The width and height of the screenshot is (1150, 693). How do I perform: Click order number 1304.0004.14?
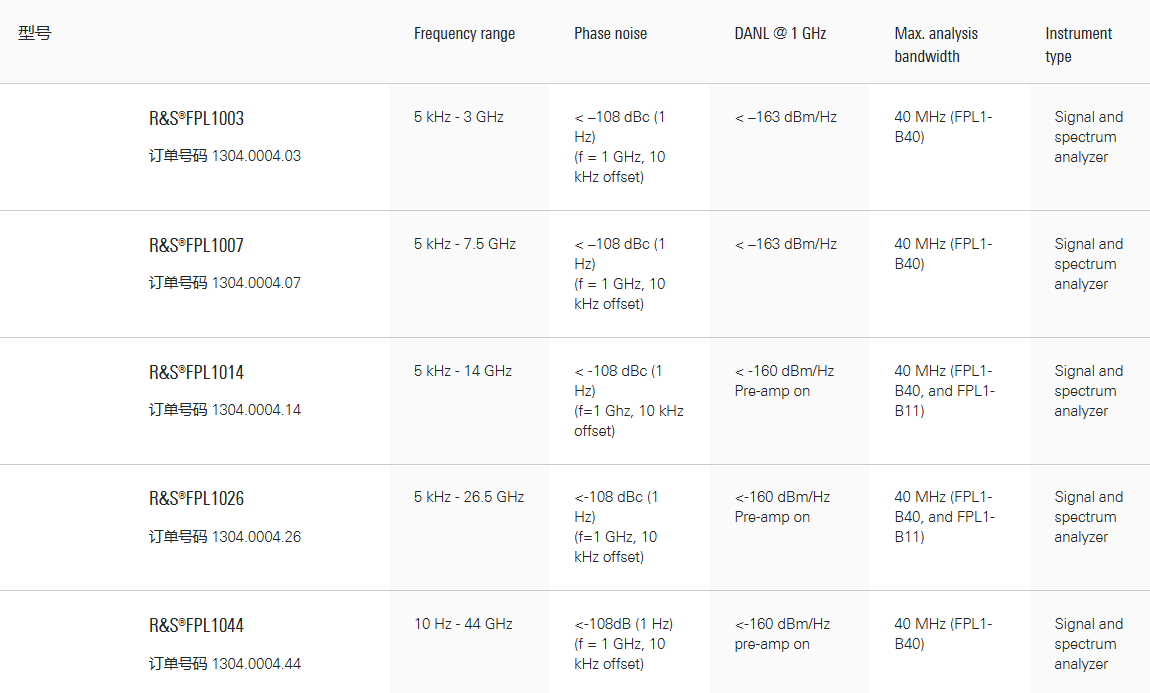(255, 410)
